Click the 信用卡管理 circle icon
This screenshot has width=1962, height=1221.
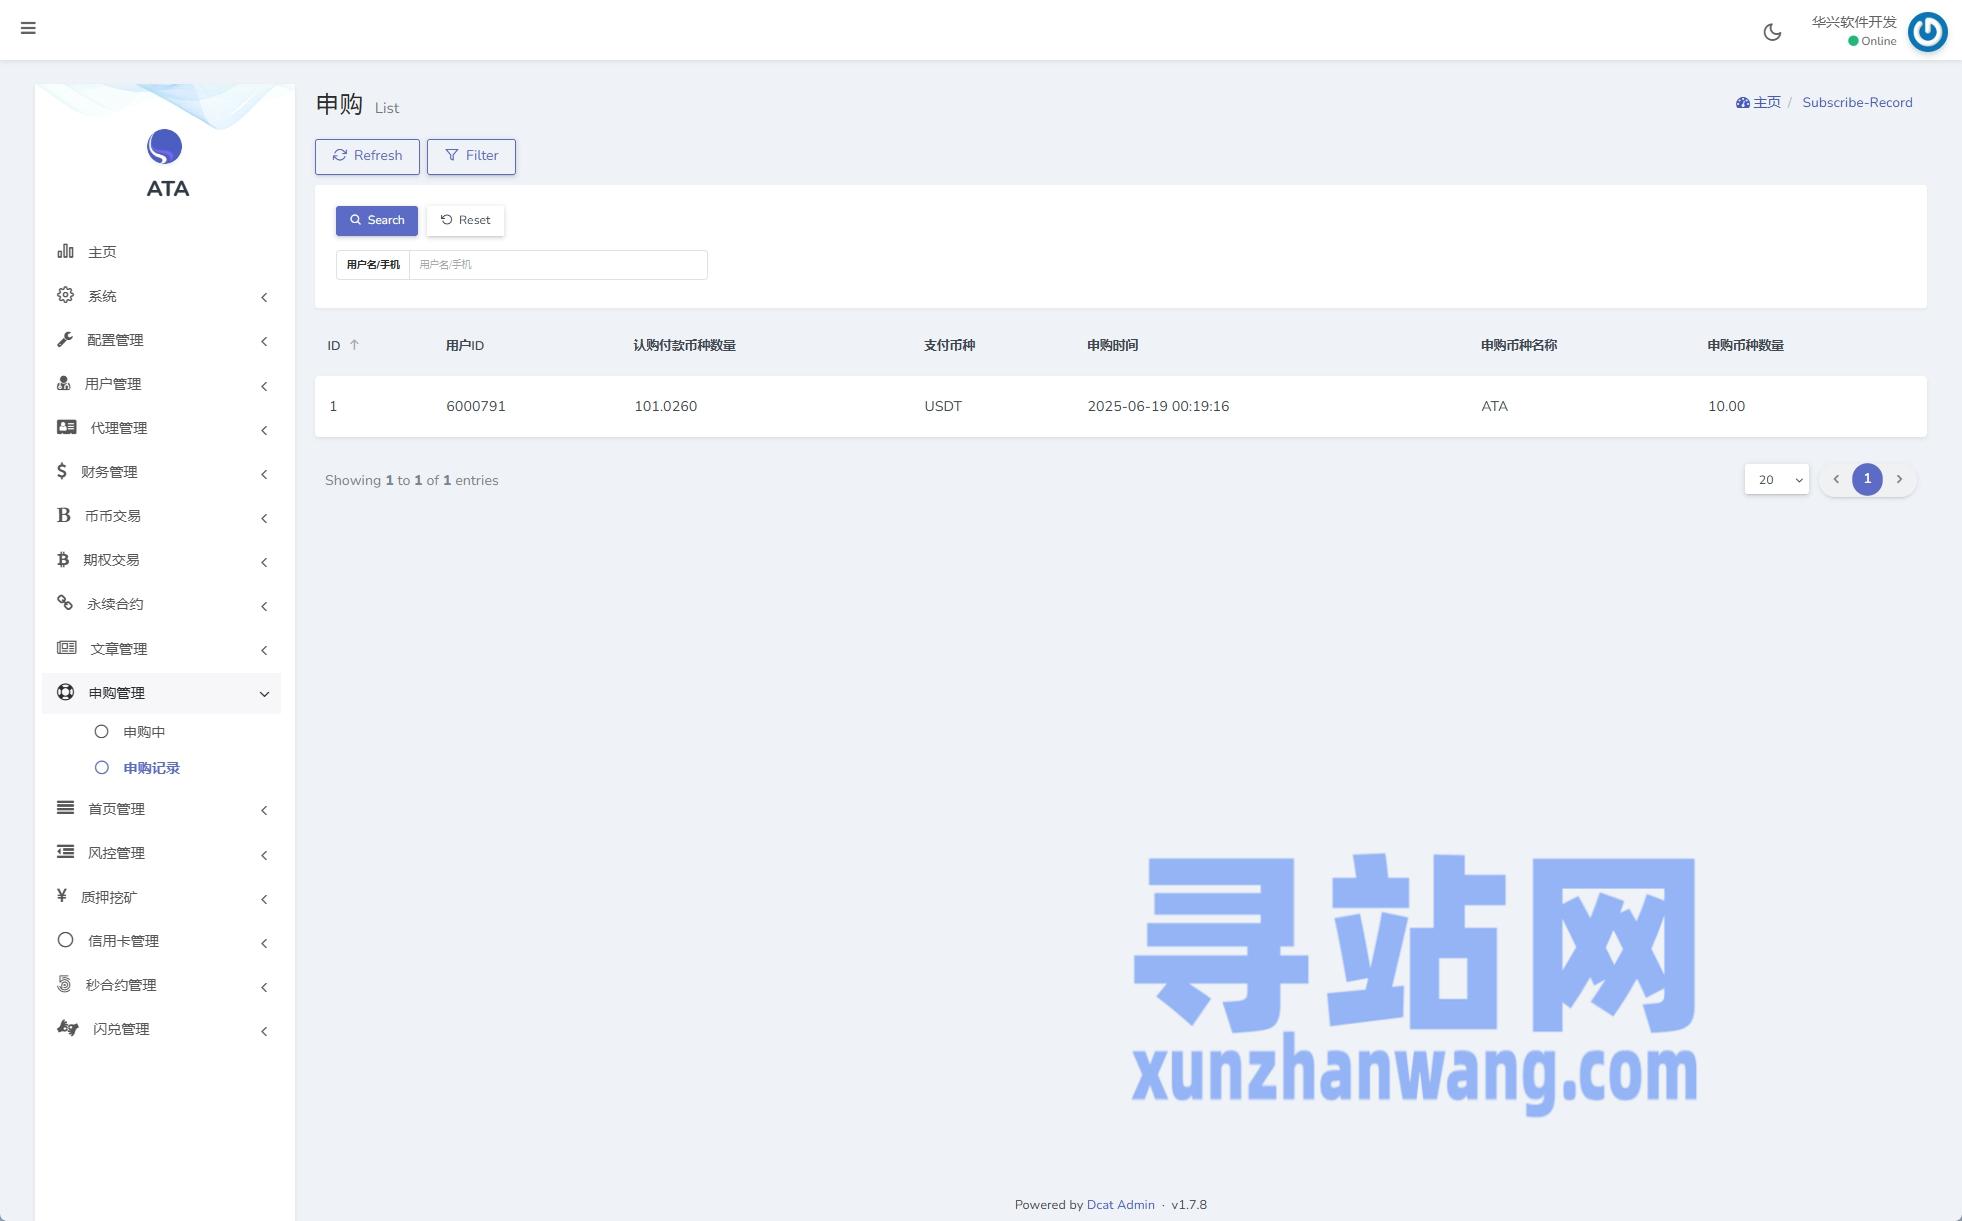65,940
